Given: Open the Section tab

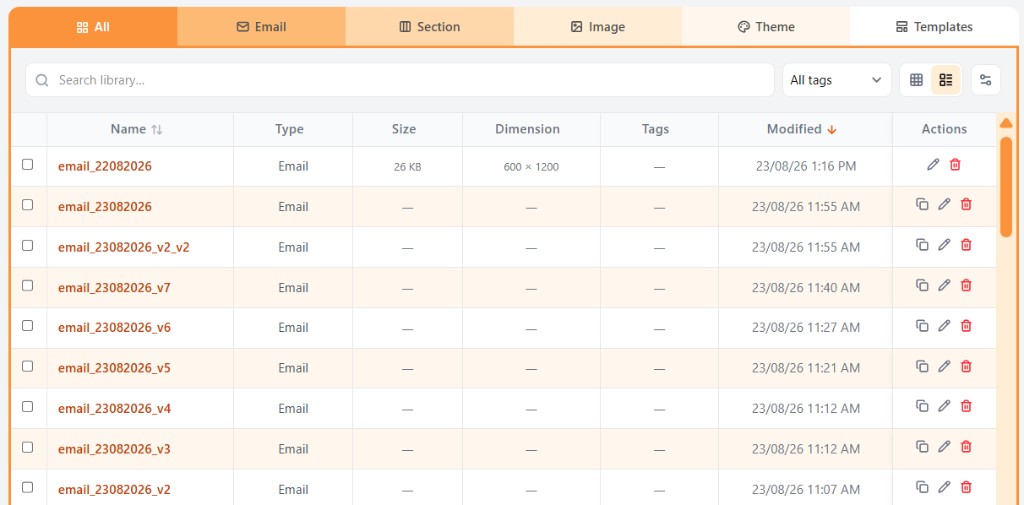Looking at the screenshot, I should (x=430, y=27).
